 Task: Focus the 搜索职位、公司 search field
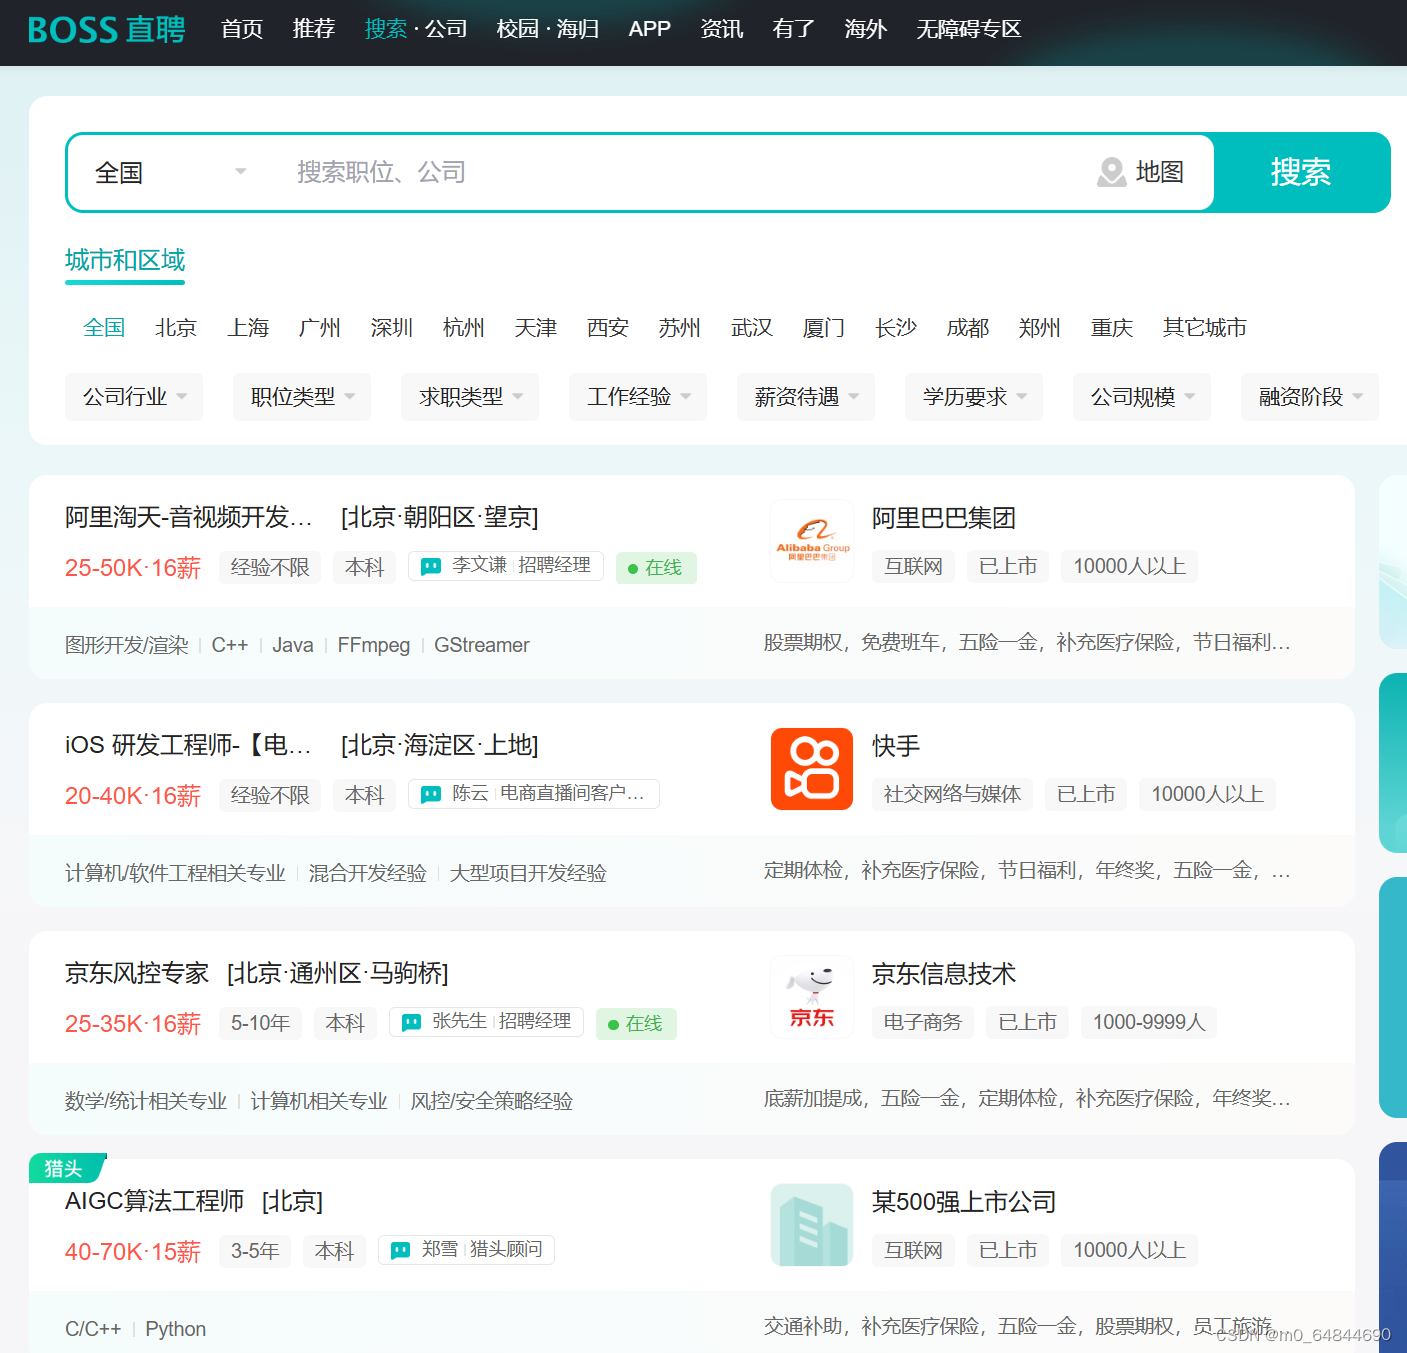tap(680, 172)
